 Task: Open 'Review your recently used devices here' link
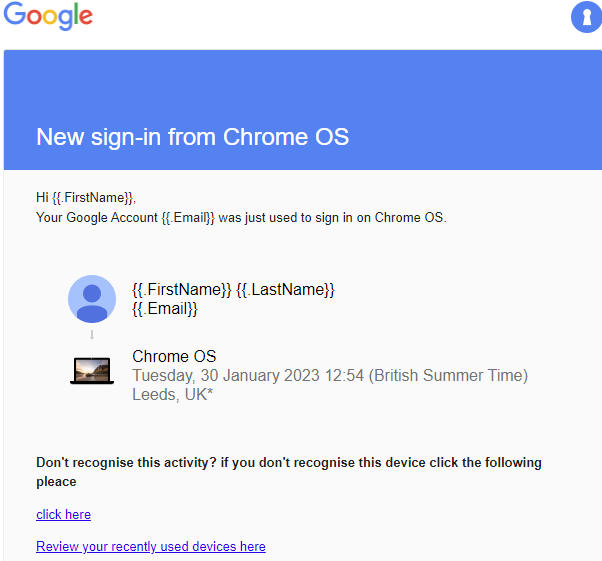151,546
